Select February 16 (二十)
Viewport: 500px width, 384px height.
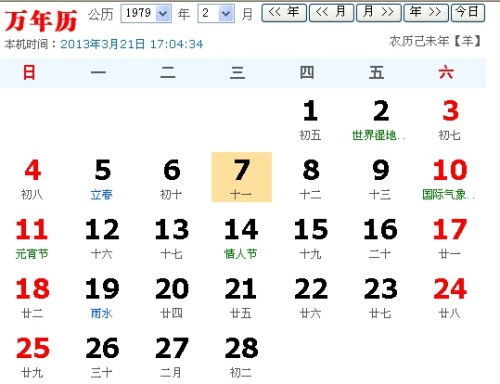click(x=380, y=238)
